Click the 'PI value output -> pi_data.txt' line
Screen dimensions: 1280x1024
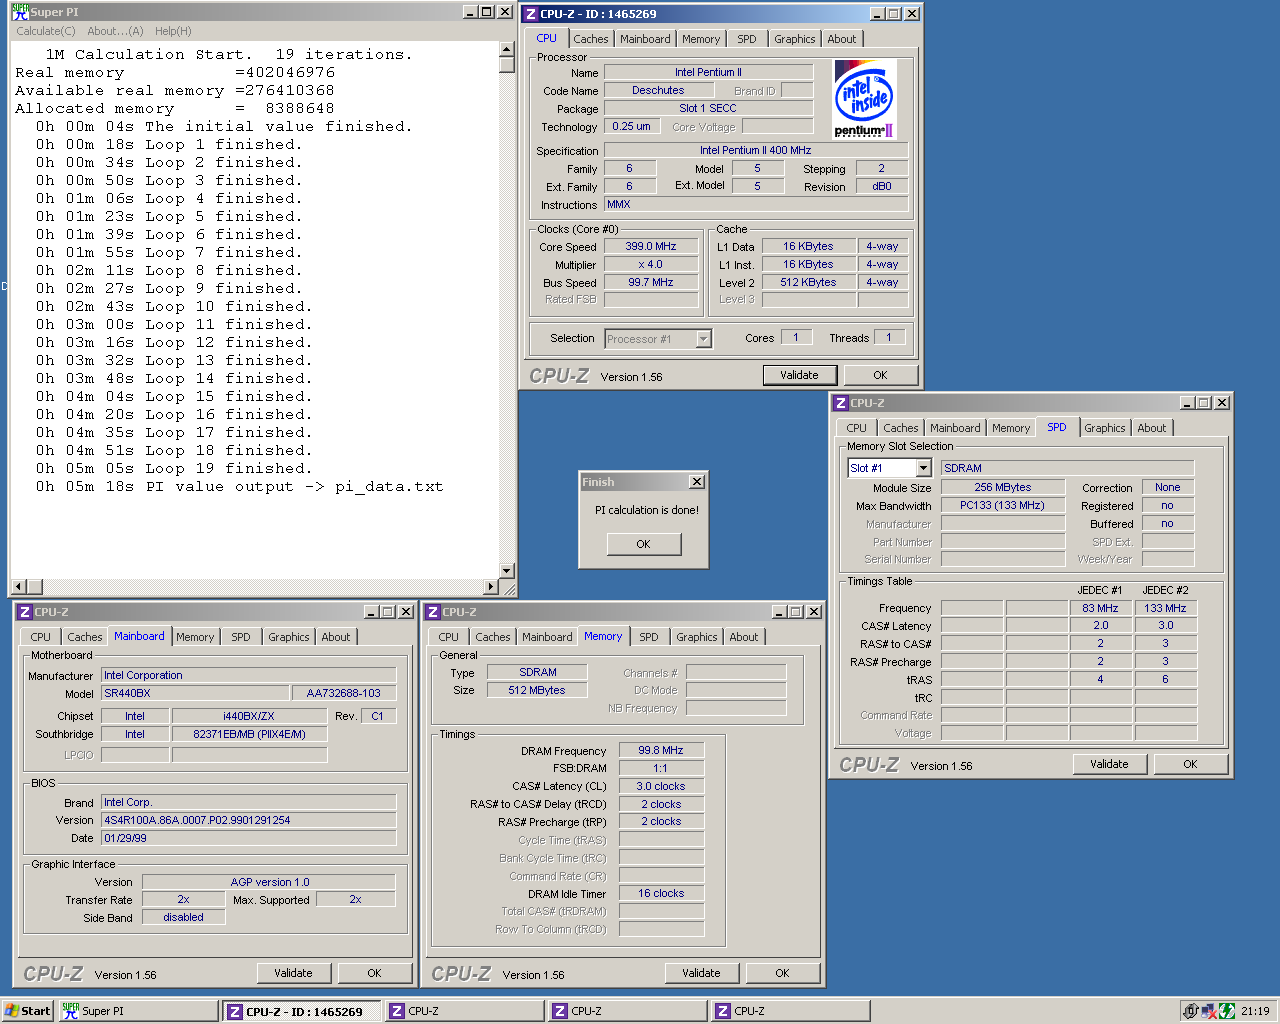point(240,487)
